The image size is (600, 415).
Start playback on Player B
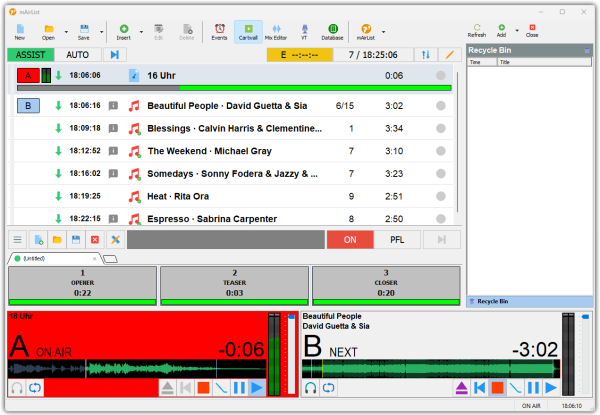tap(551, 388)
